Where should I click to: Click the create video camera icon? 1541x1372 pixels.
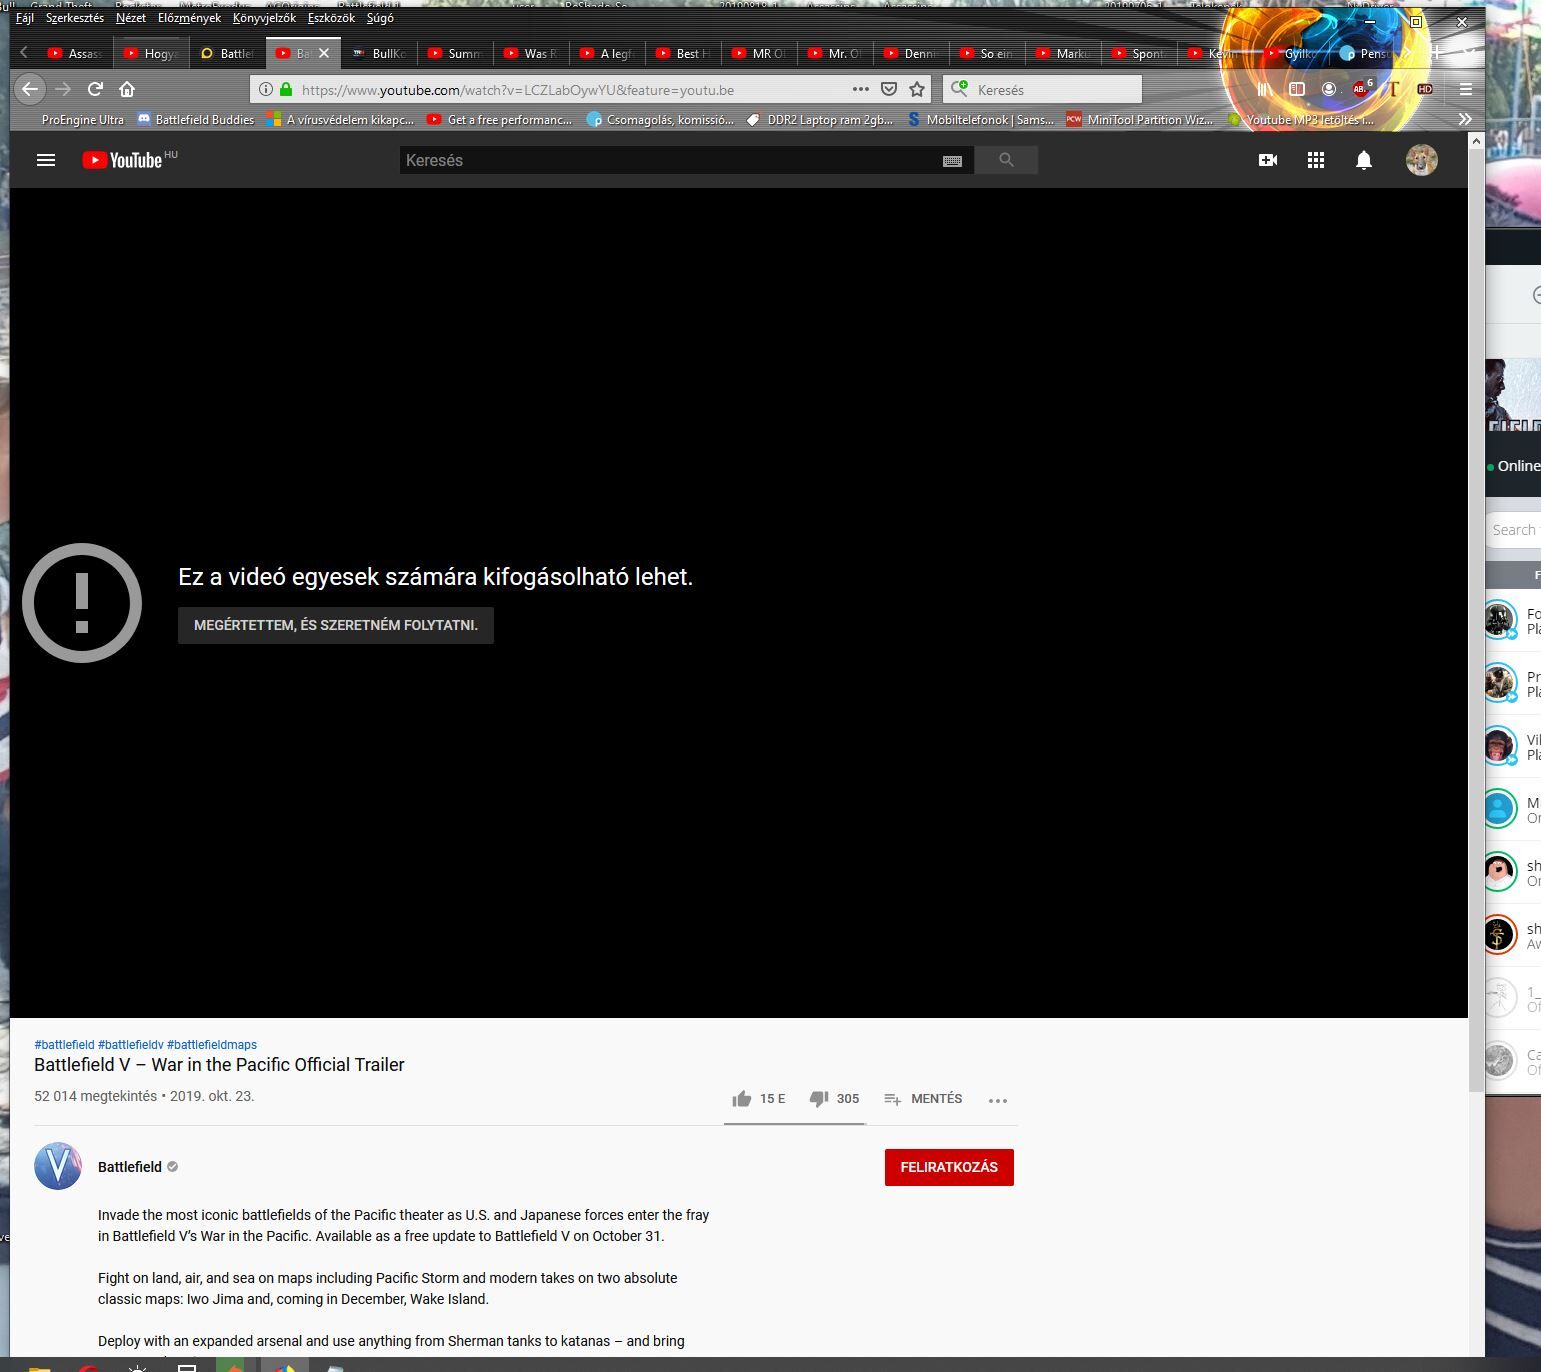coord(1268,160)
